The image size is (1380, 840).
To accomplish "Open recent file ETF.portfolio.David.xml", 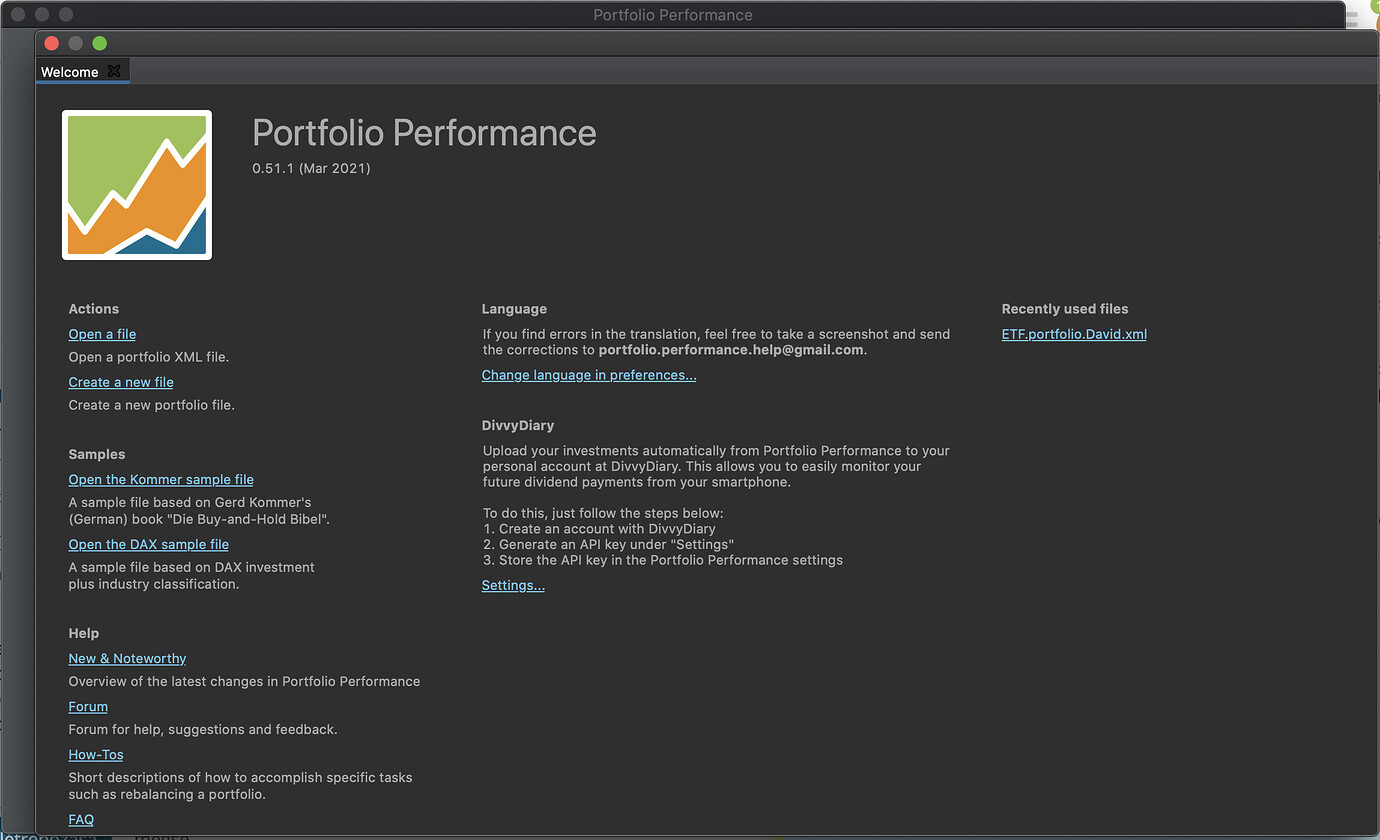I will click(x=1074, y=334).
